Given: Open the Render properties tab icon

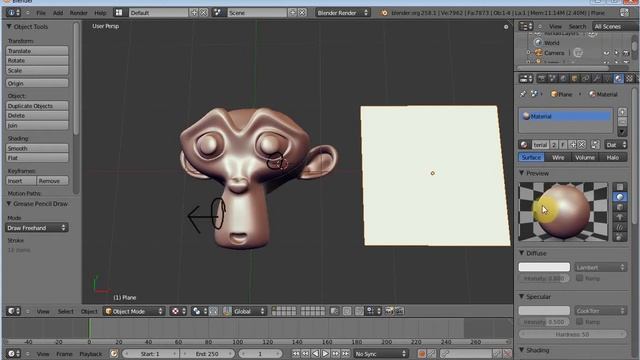Looking at the screenshot, I should [x=542, y=78].
